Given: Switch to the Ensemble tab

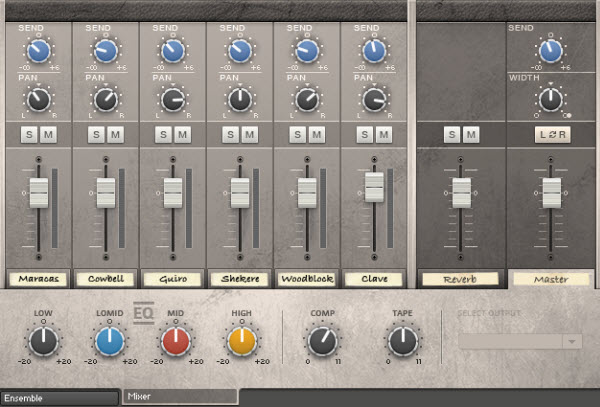Looking at the screenshot, I should point(60,398).
